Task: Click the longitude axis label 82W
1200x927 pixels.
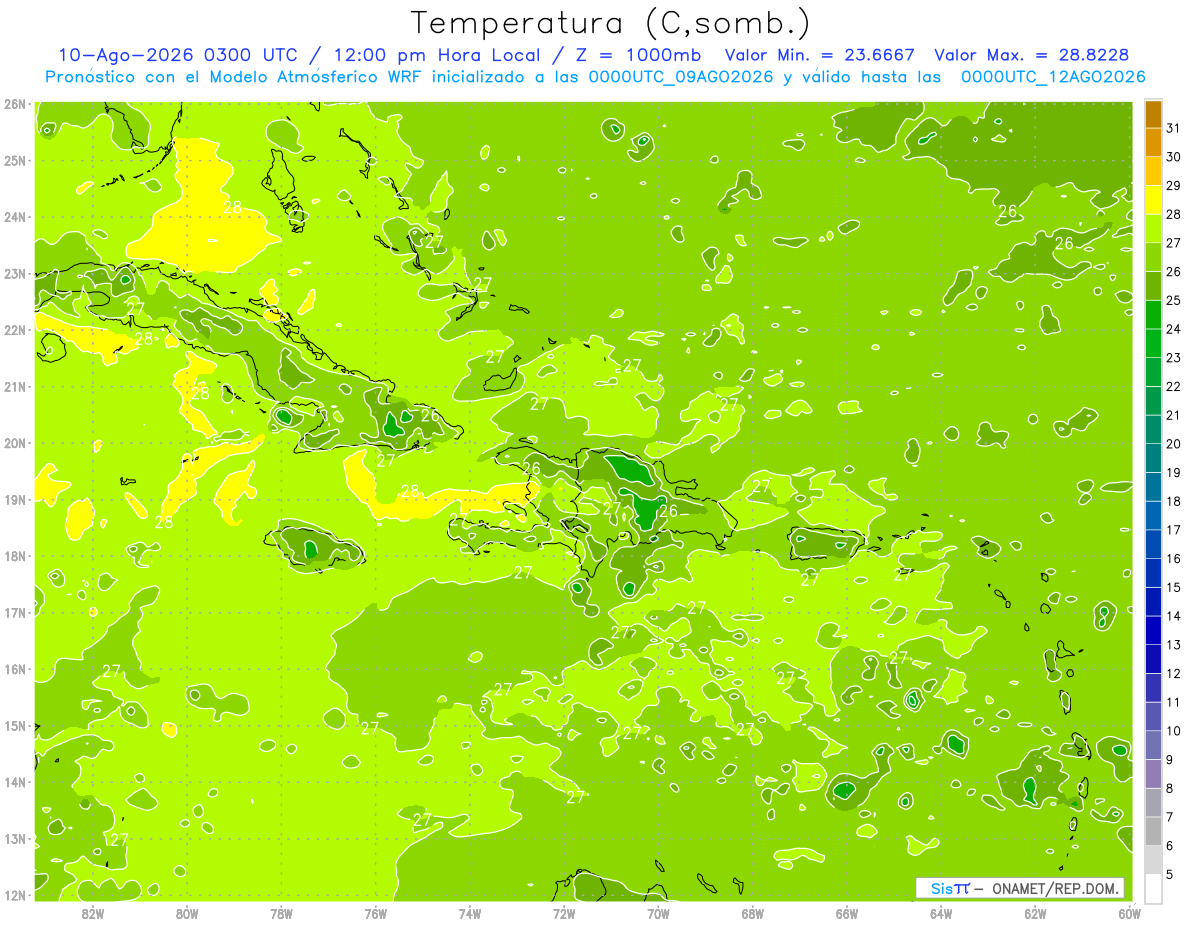Action: click(93, 913)
